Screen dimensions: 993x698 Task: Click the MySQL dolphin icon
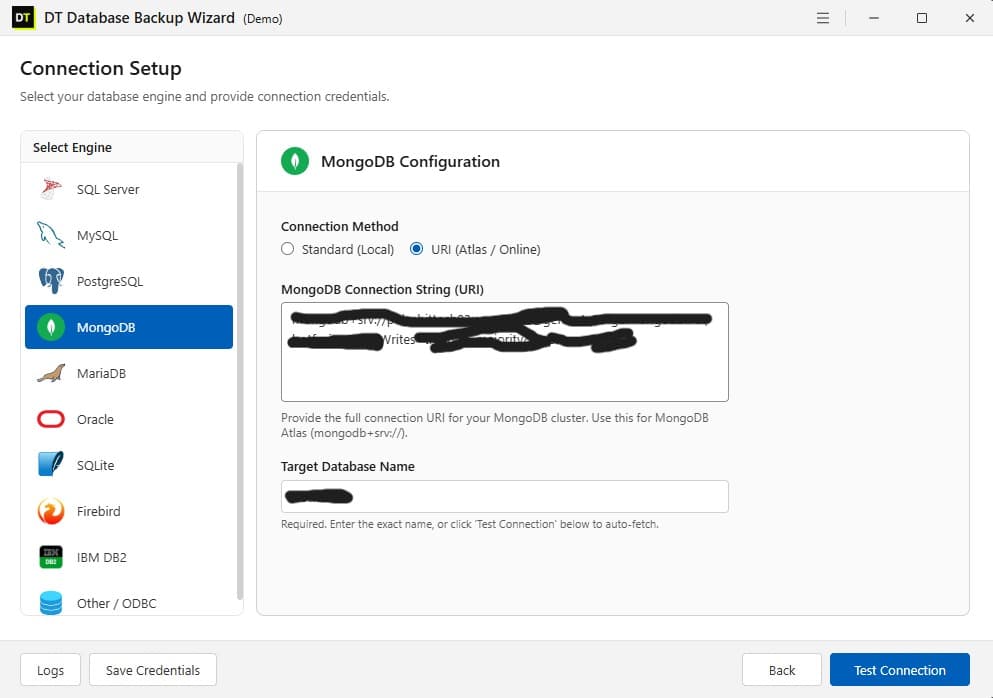pos(51,235)
